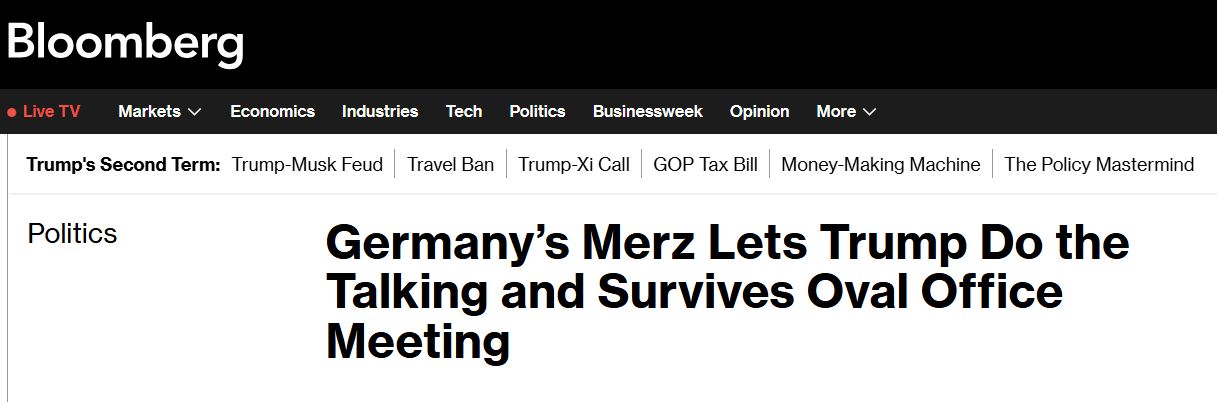Image resolution: width=1217 pixels, height=402 pixels.
Task: Go to the Opinion section
Action: point(759,112)
